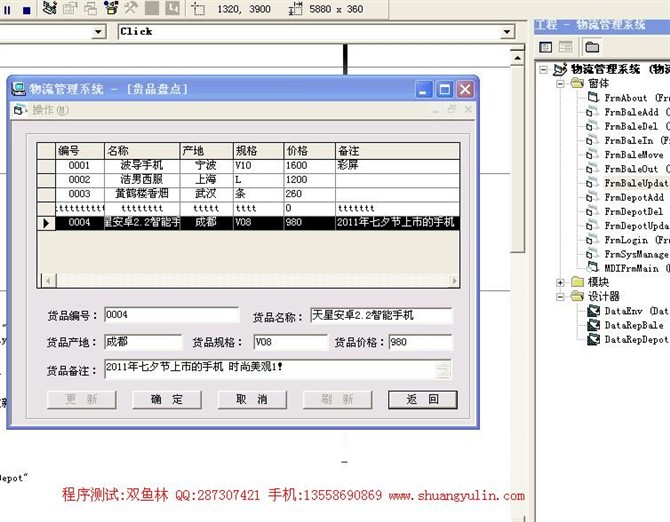Click the 刷新 button
Image resolution: width=670 pixels, height=522 pixels.
point(338,399)
